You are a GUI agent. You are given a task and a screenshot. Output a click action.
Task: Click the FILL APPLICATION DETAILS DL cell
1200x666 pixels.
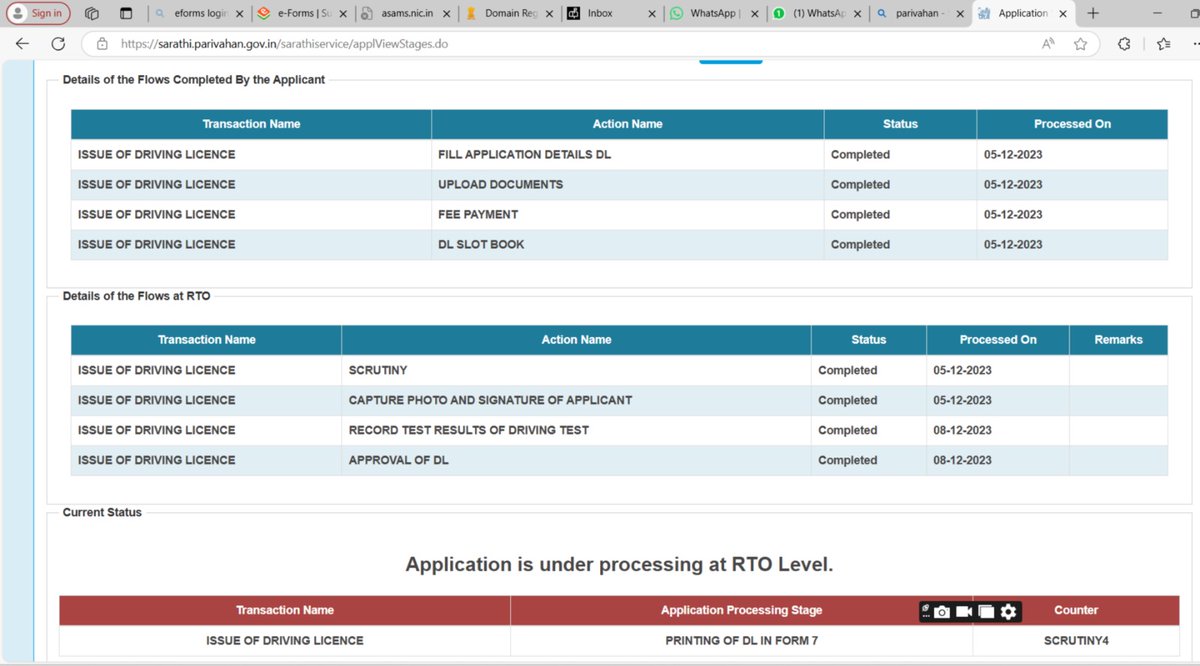[x=627, y=155]
